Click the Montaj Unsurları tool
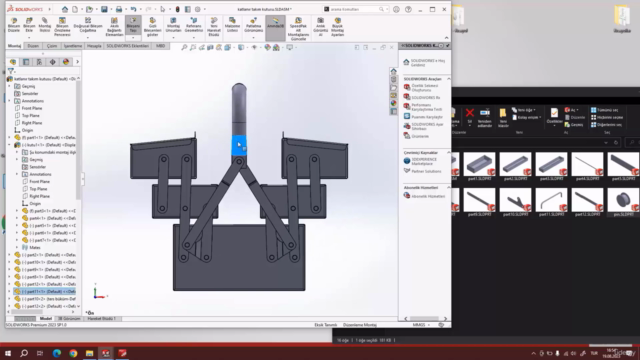 (x=173, y=26)
